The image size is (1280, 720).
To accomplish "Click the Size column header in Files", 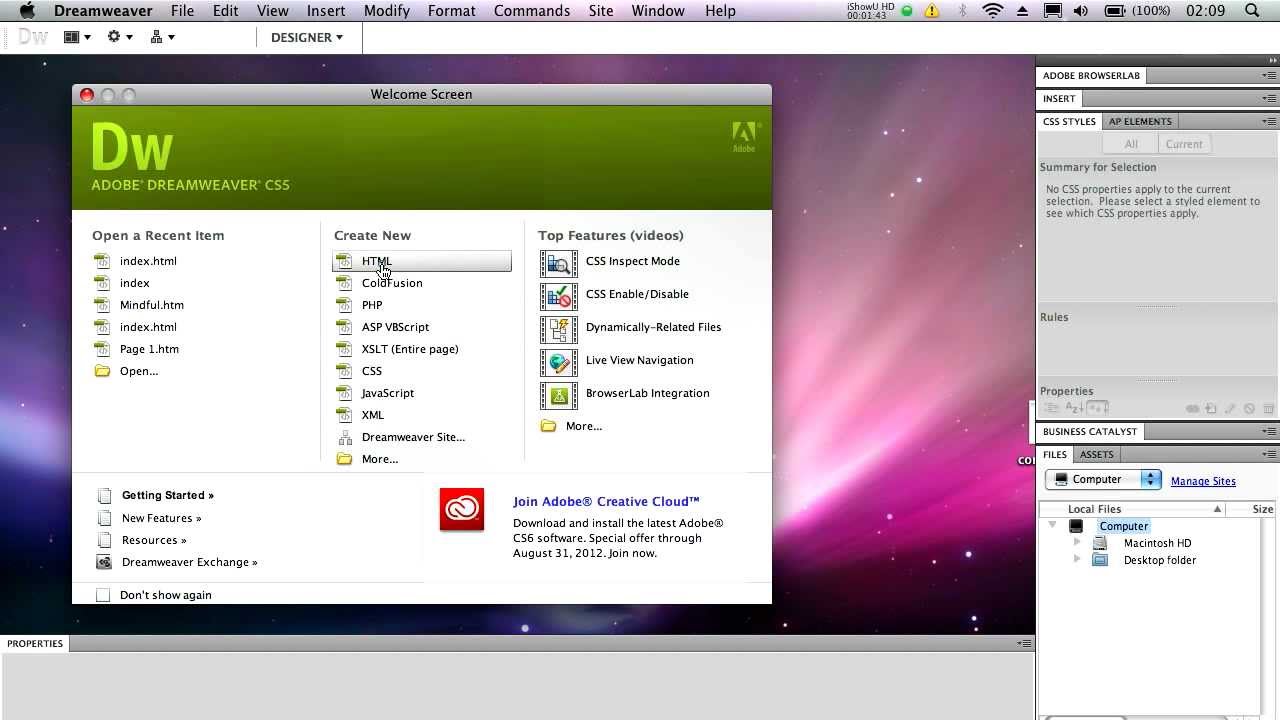I will click(x=1262, y=509).
